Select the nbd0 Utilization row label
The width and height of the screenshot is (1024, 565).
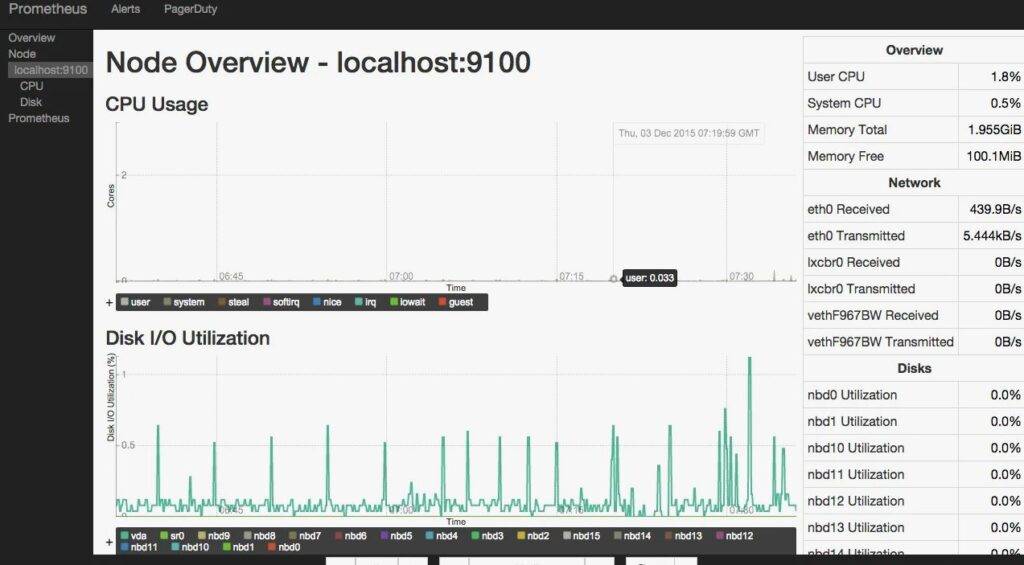click(852, 395)
